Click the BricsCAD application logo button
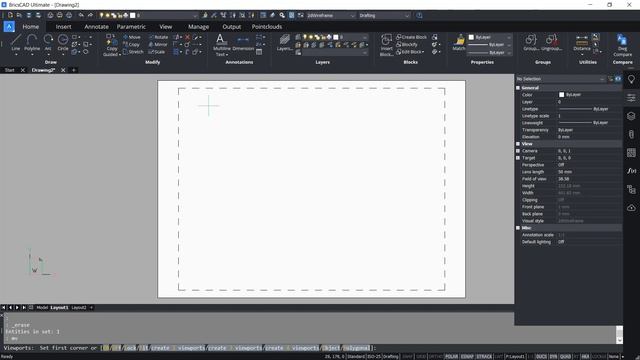The image size is (640, 360). (x=9, y=27)
